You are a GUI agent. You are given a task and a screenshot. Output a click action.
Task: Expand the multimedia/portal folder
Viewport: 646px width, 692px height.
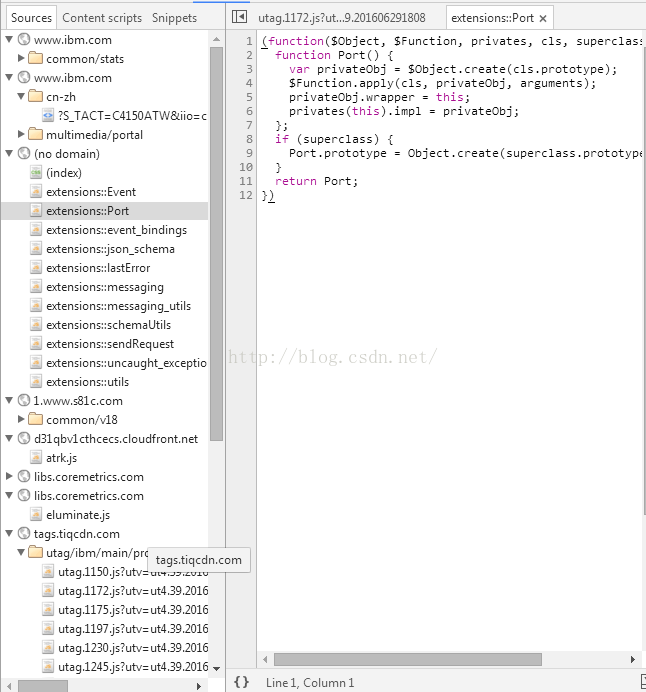coord(21,134)
